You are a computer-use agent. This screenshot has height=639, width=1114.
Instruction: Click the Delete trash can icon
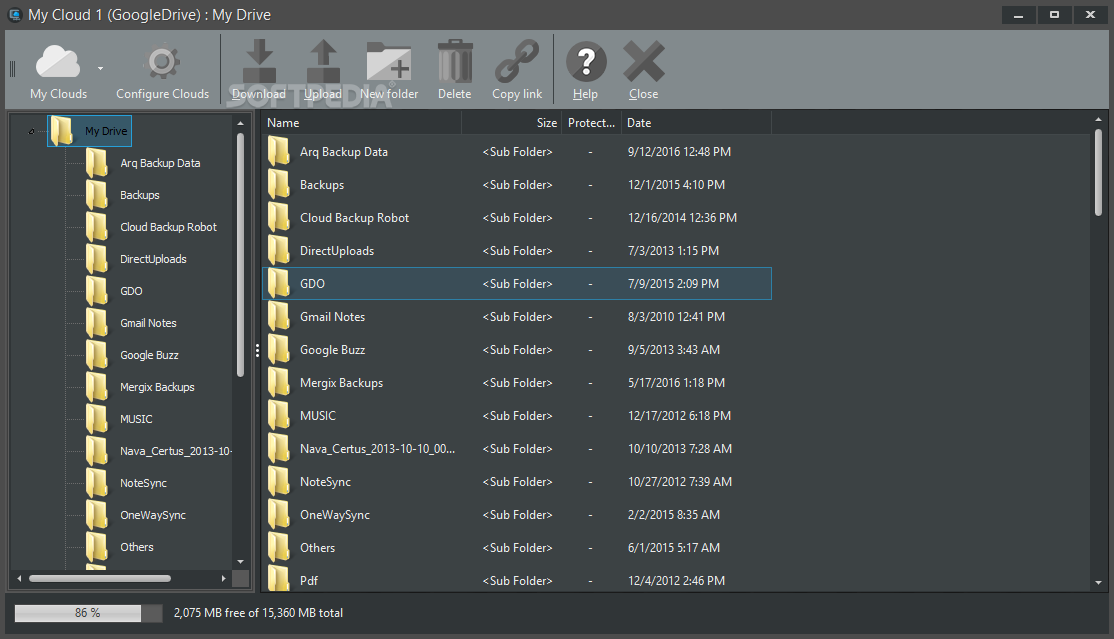[x=455, y=61]
